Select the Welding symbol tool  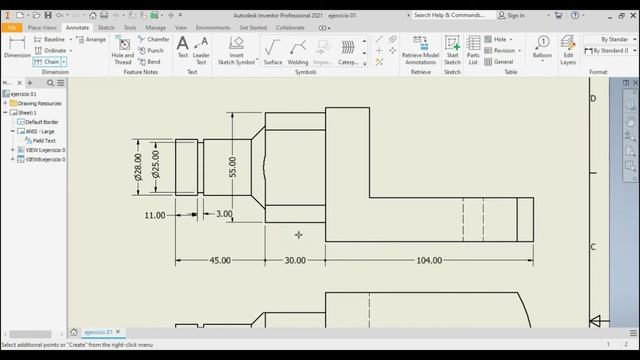[x=298, y=51]
